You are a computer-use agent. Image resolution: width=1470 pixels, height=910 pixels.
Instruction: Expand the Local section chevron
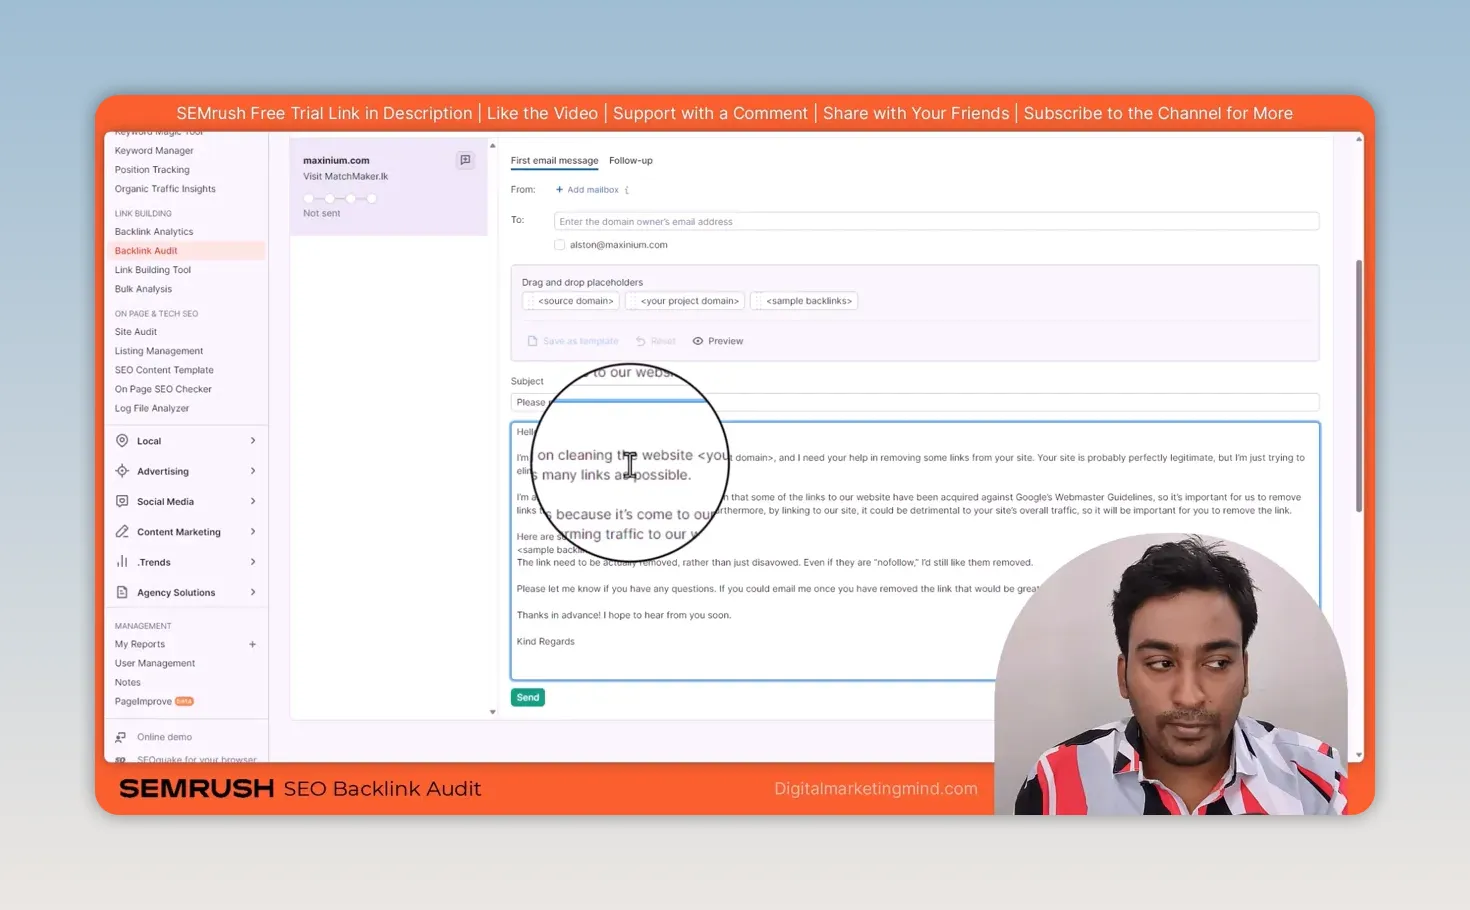252,441
